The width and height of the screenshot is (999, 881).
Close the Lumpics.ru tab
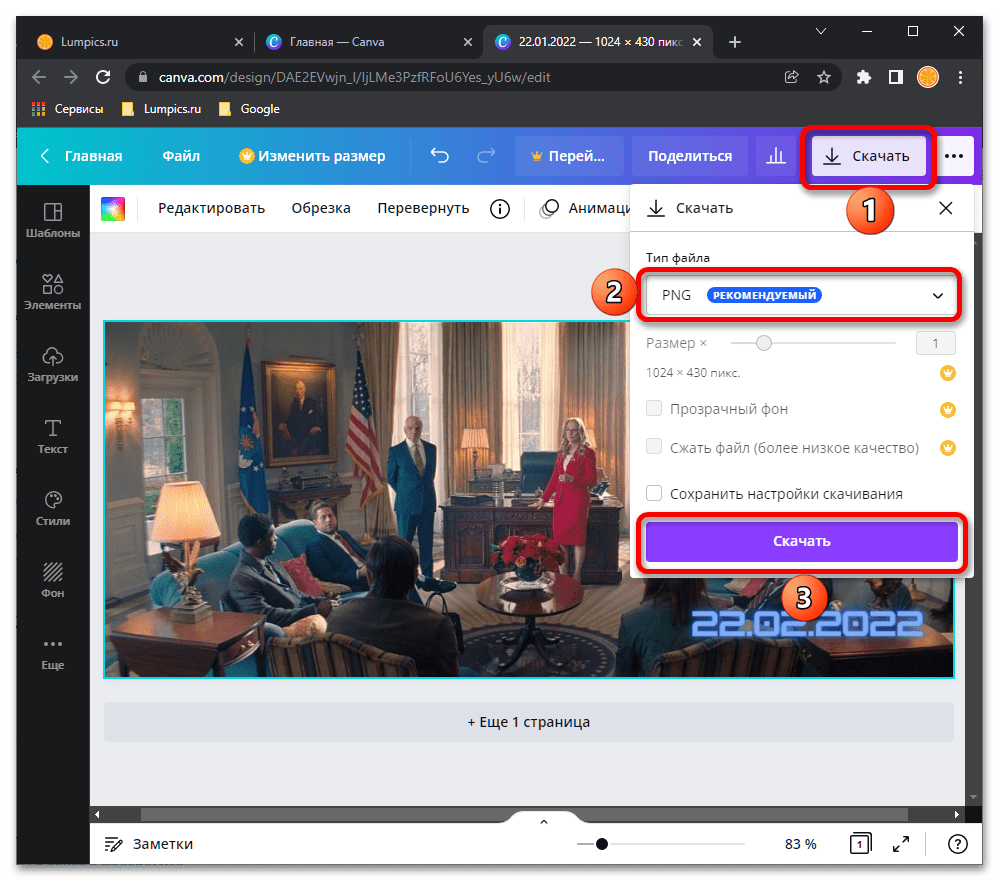coord(238,42)
